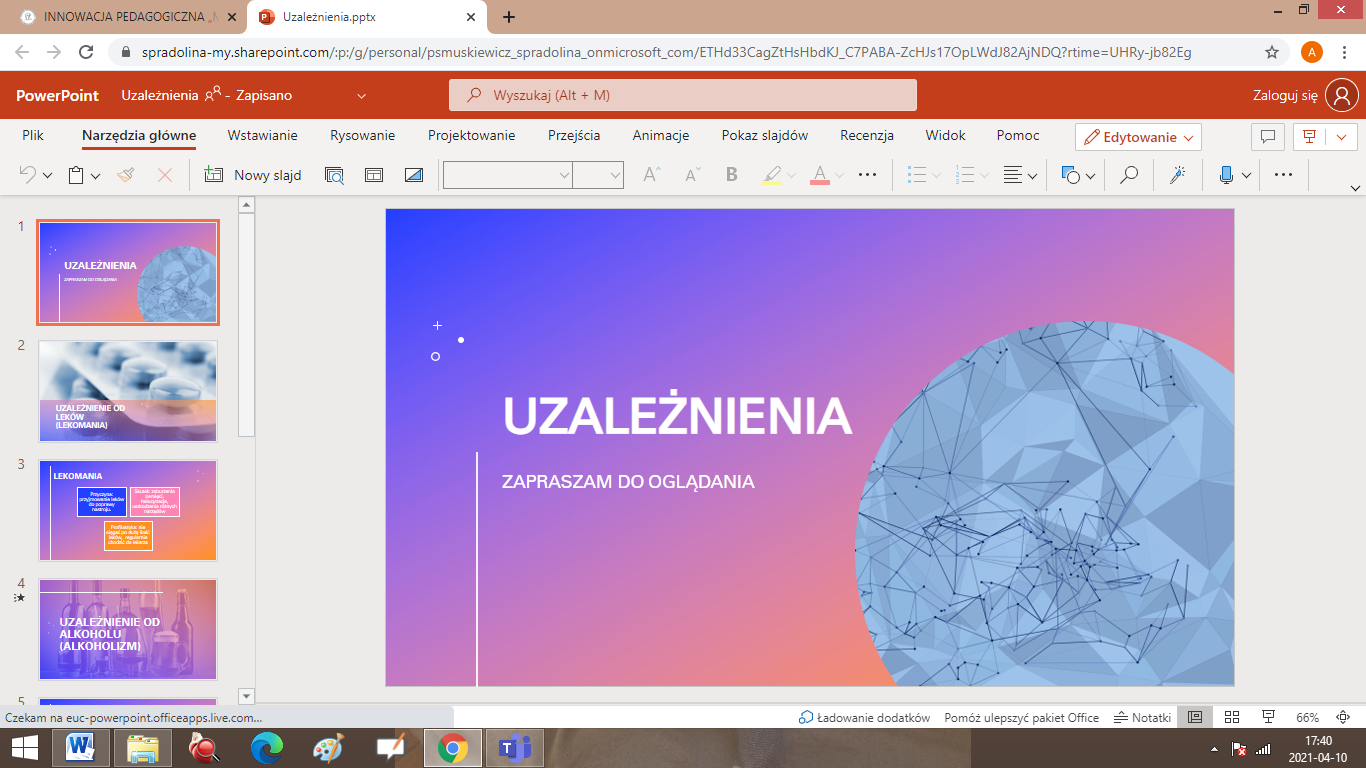Click the font color red swatch button

coord(820,175)
